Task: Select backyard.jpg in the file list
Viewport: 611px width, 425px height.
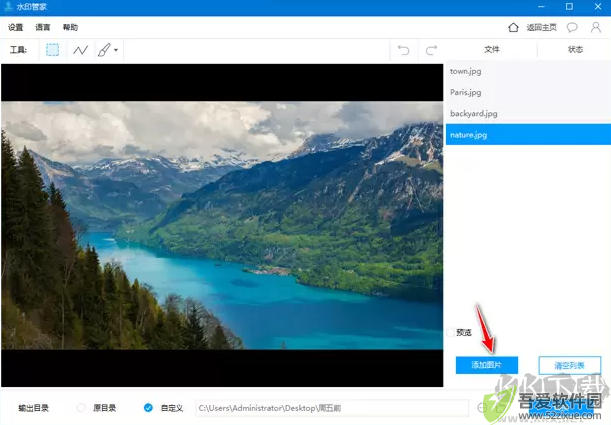Action: [528, 113]
